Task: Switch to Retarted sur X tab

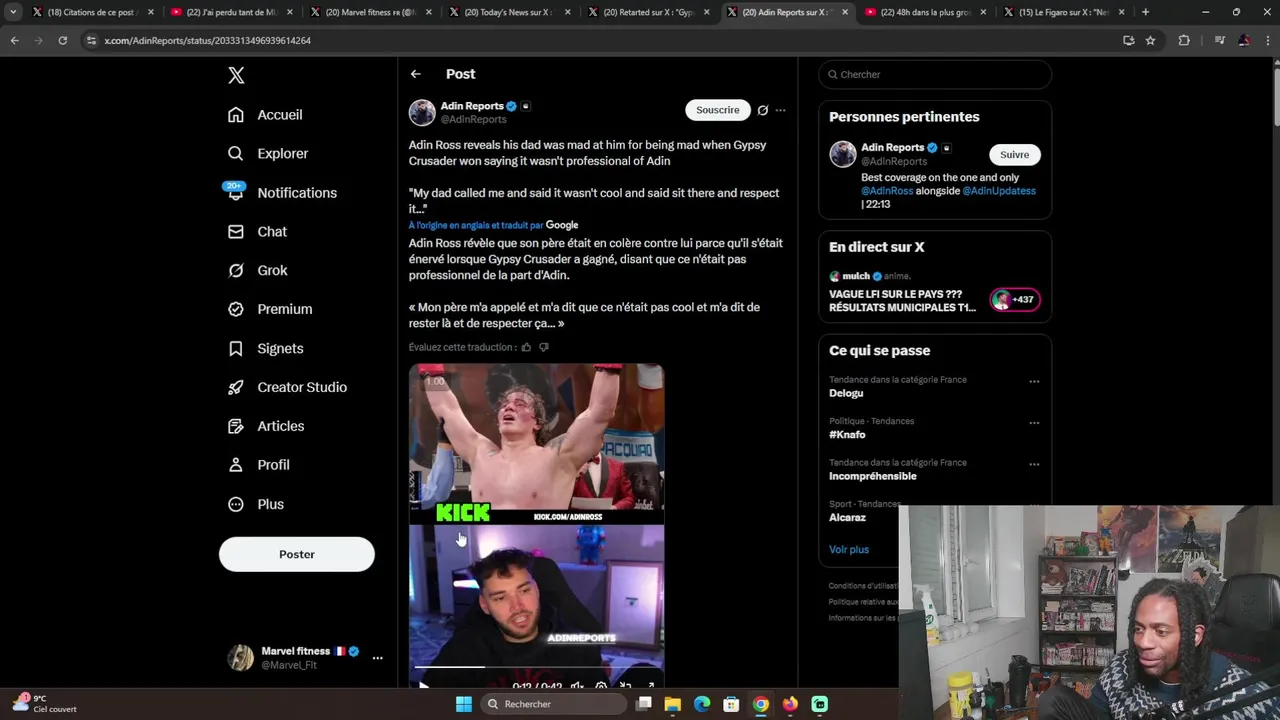Action: click(648, 12)
